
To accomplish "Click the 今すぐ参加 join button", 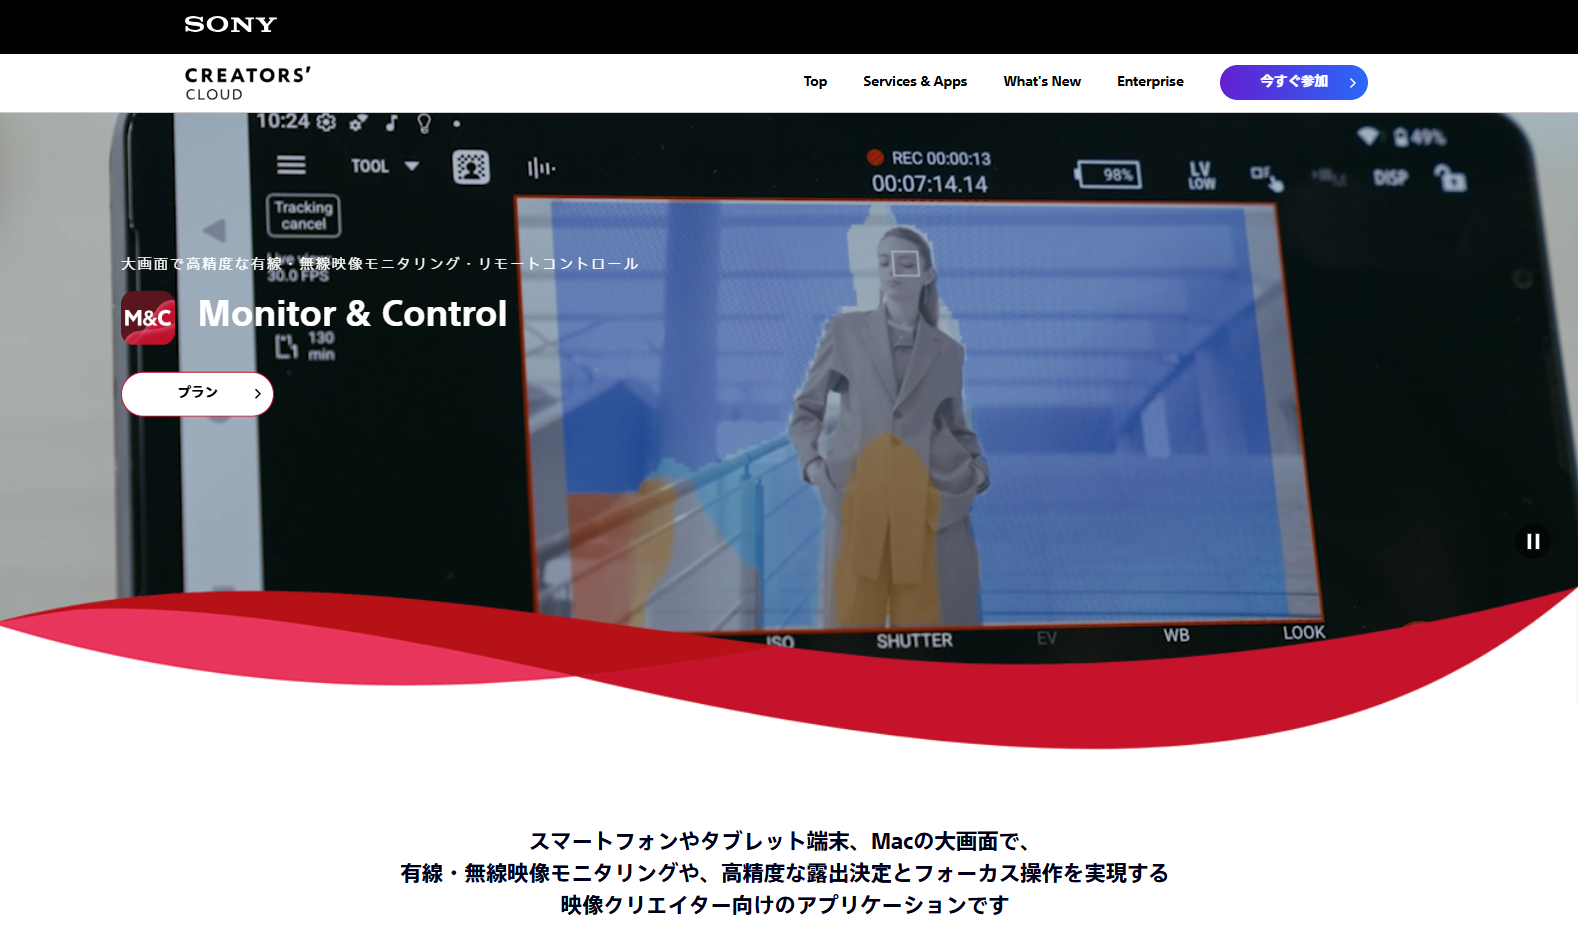I will tap(1293, 82).
